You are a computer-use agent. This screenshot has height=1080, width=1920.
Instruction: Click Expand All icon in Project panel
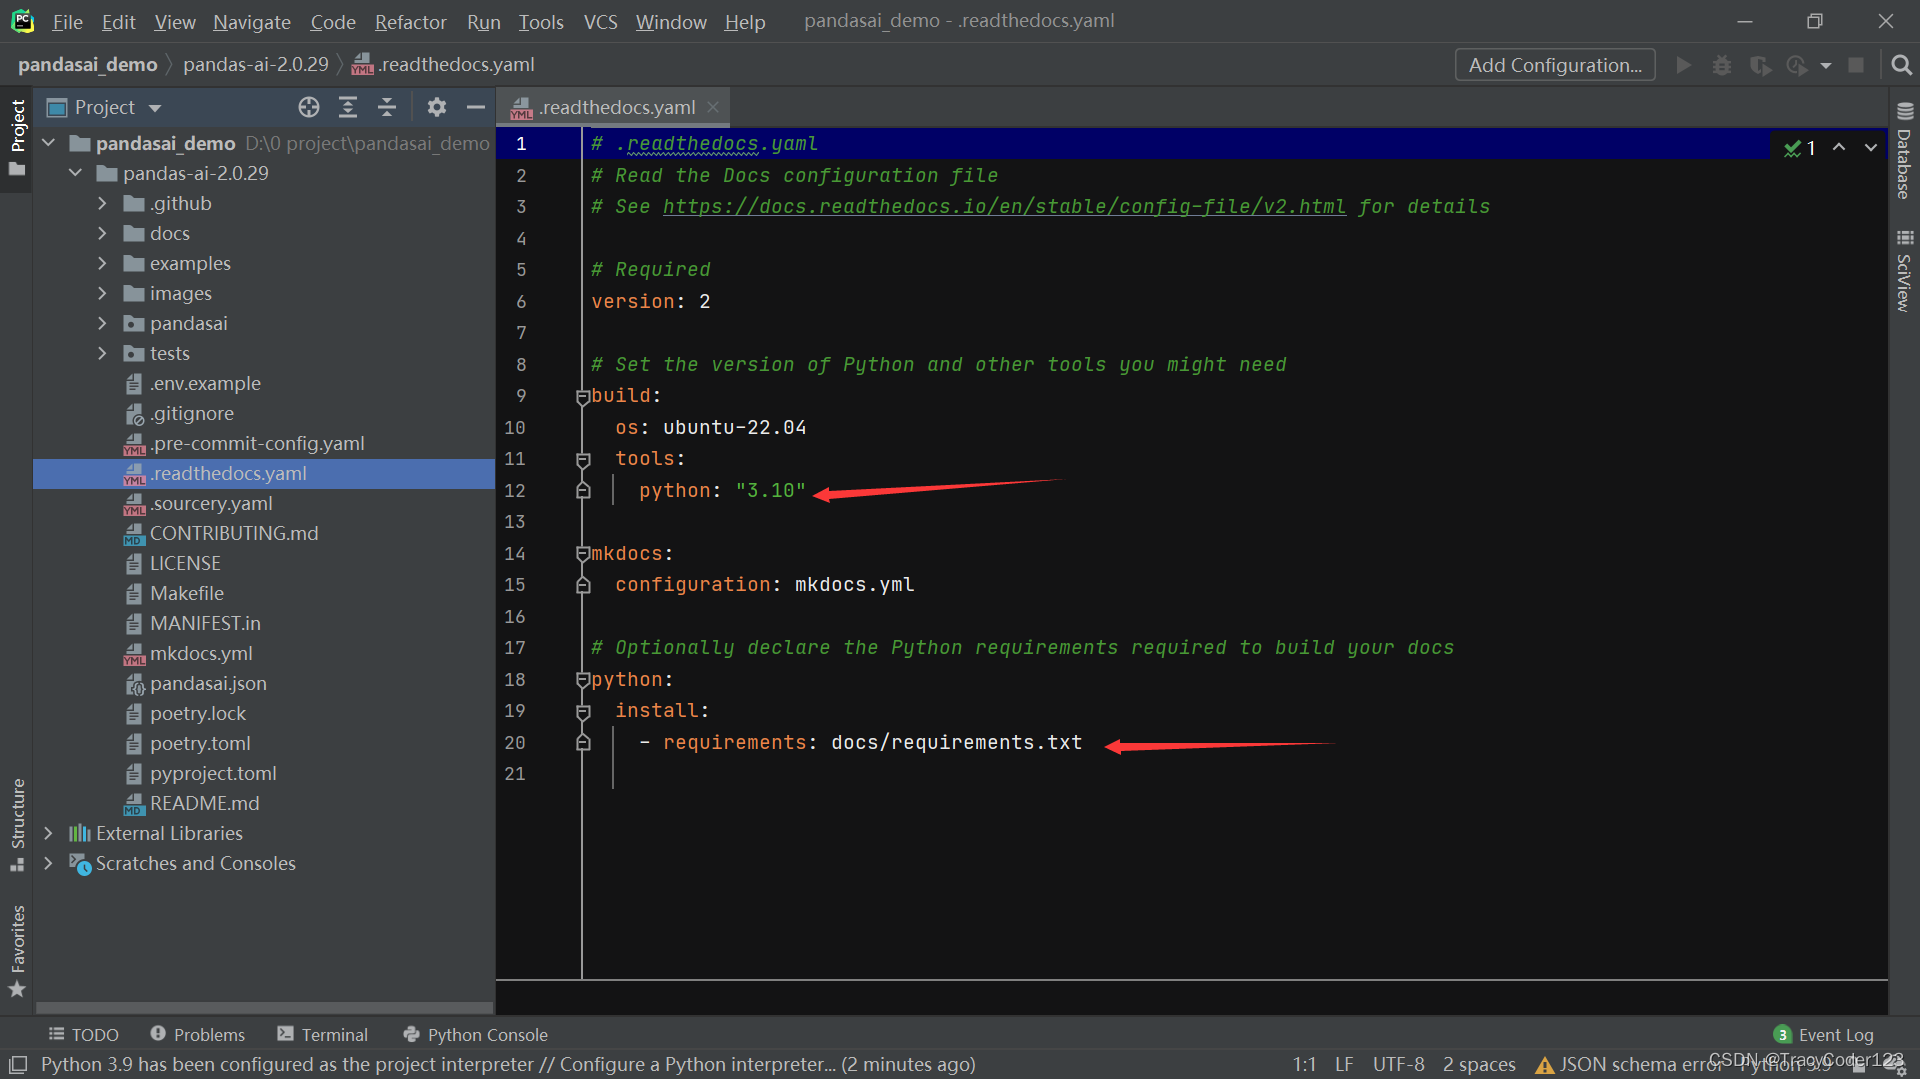(348, 107)
